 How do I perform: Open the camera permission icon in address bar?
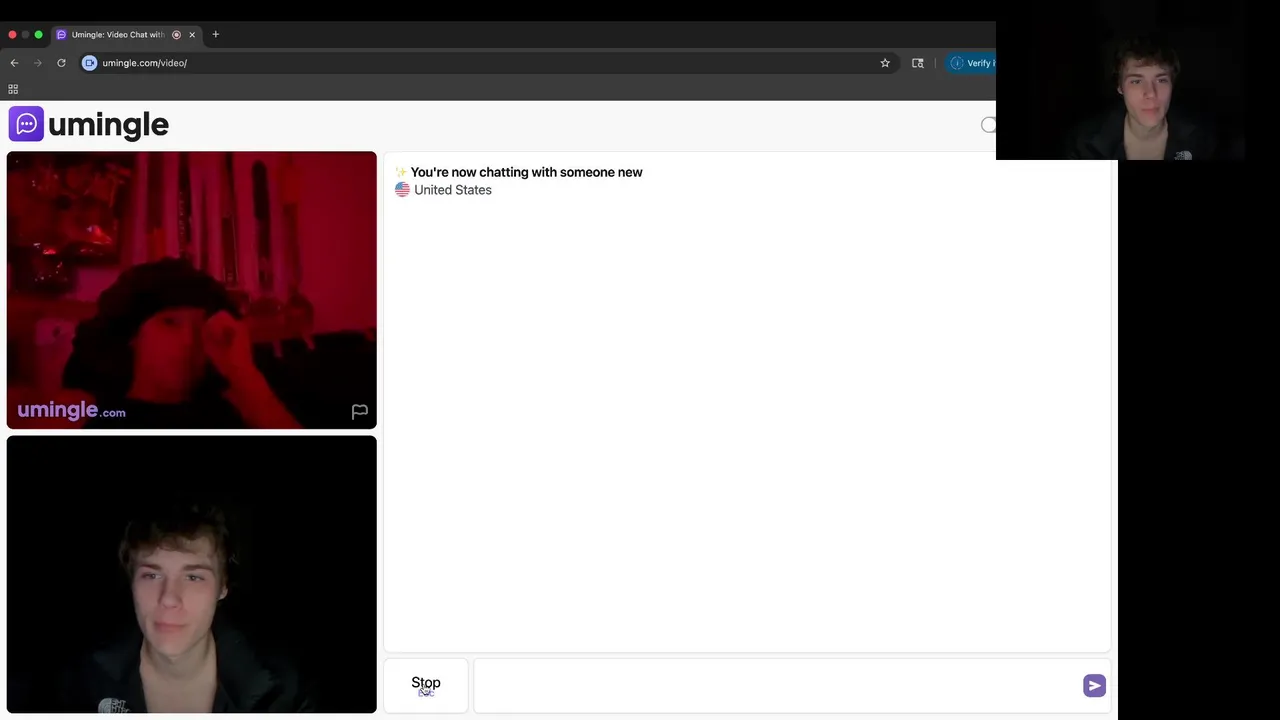[89, 63]
